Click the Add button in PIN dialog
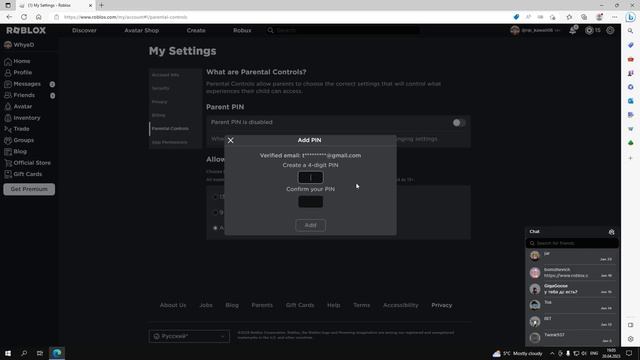 point(311,225)
